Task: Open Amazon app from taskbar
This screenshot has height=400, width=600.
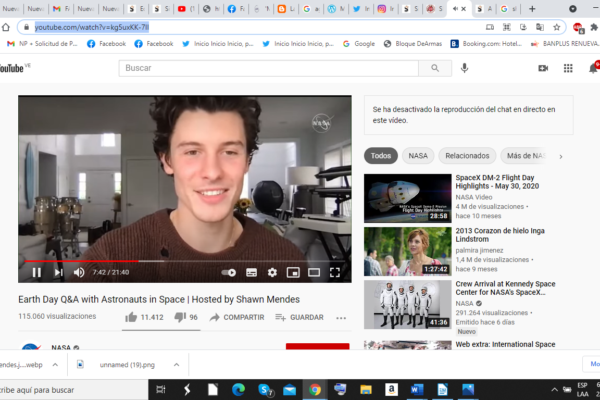Action: click(391, 390)
